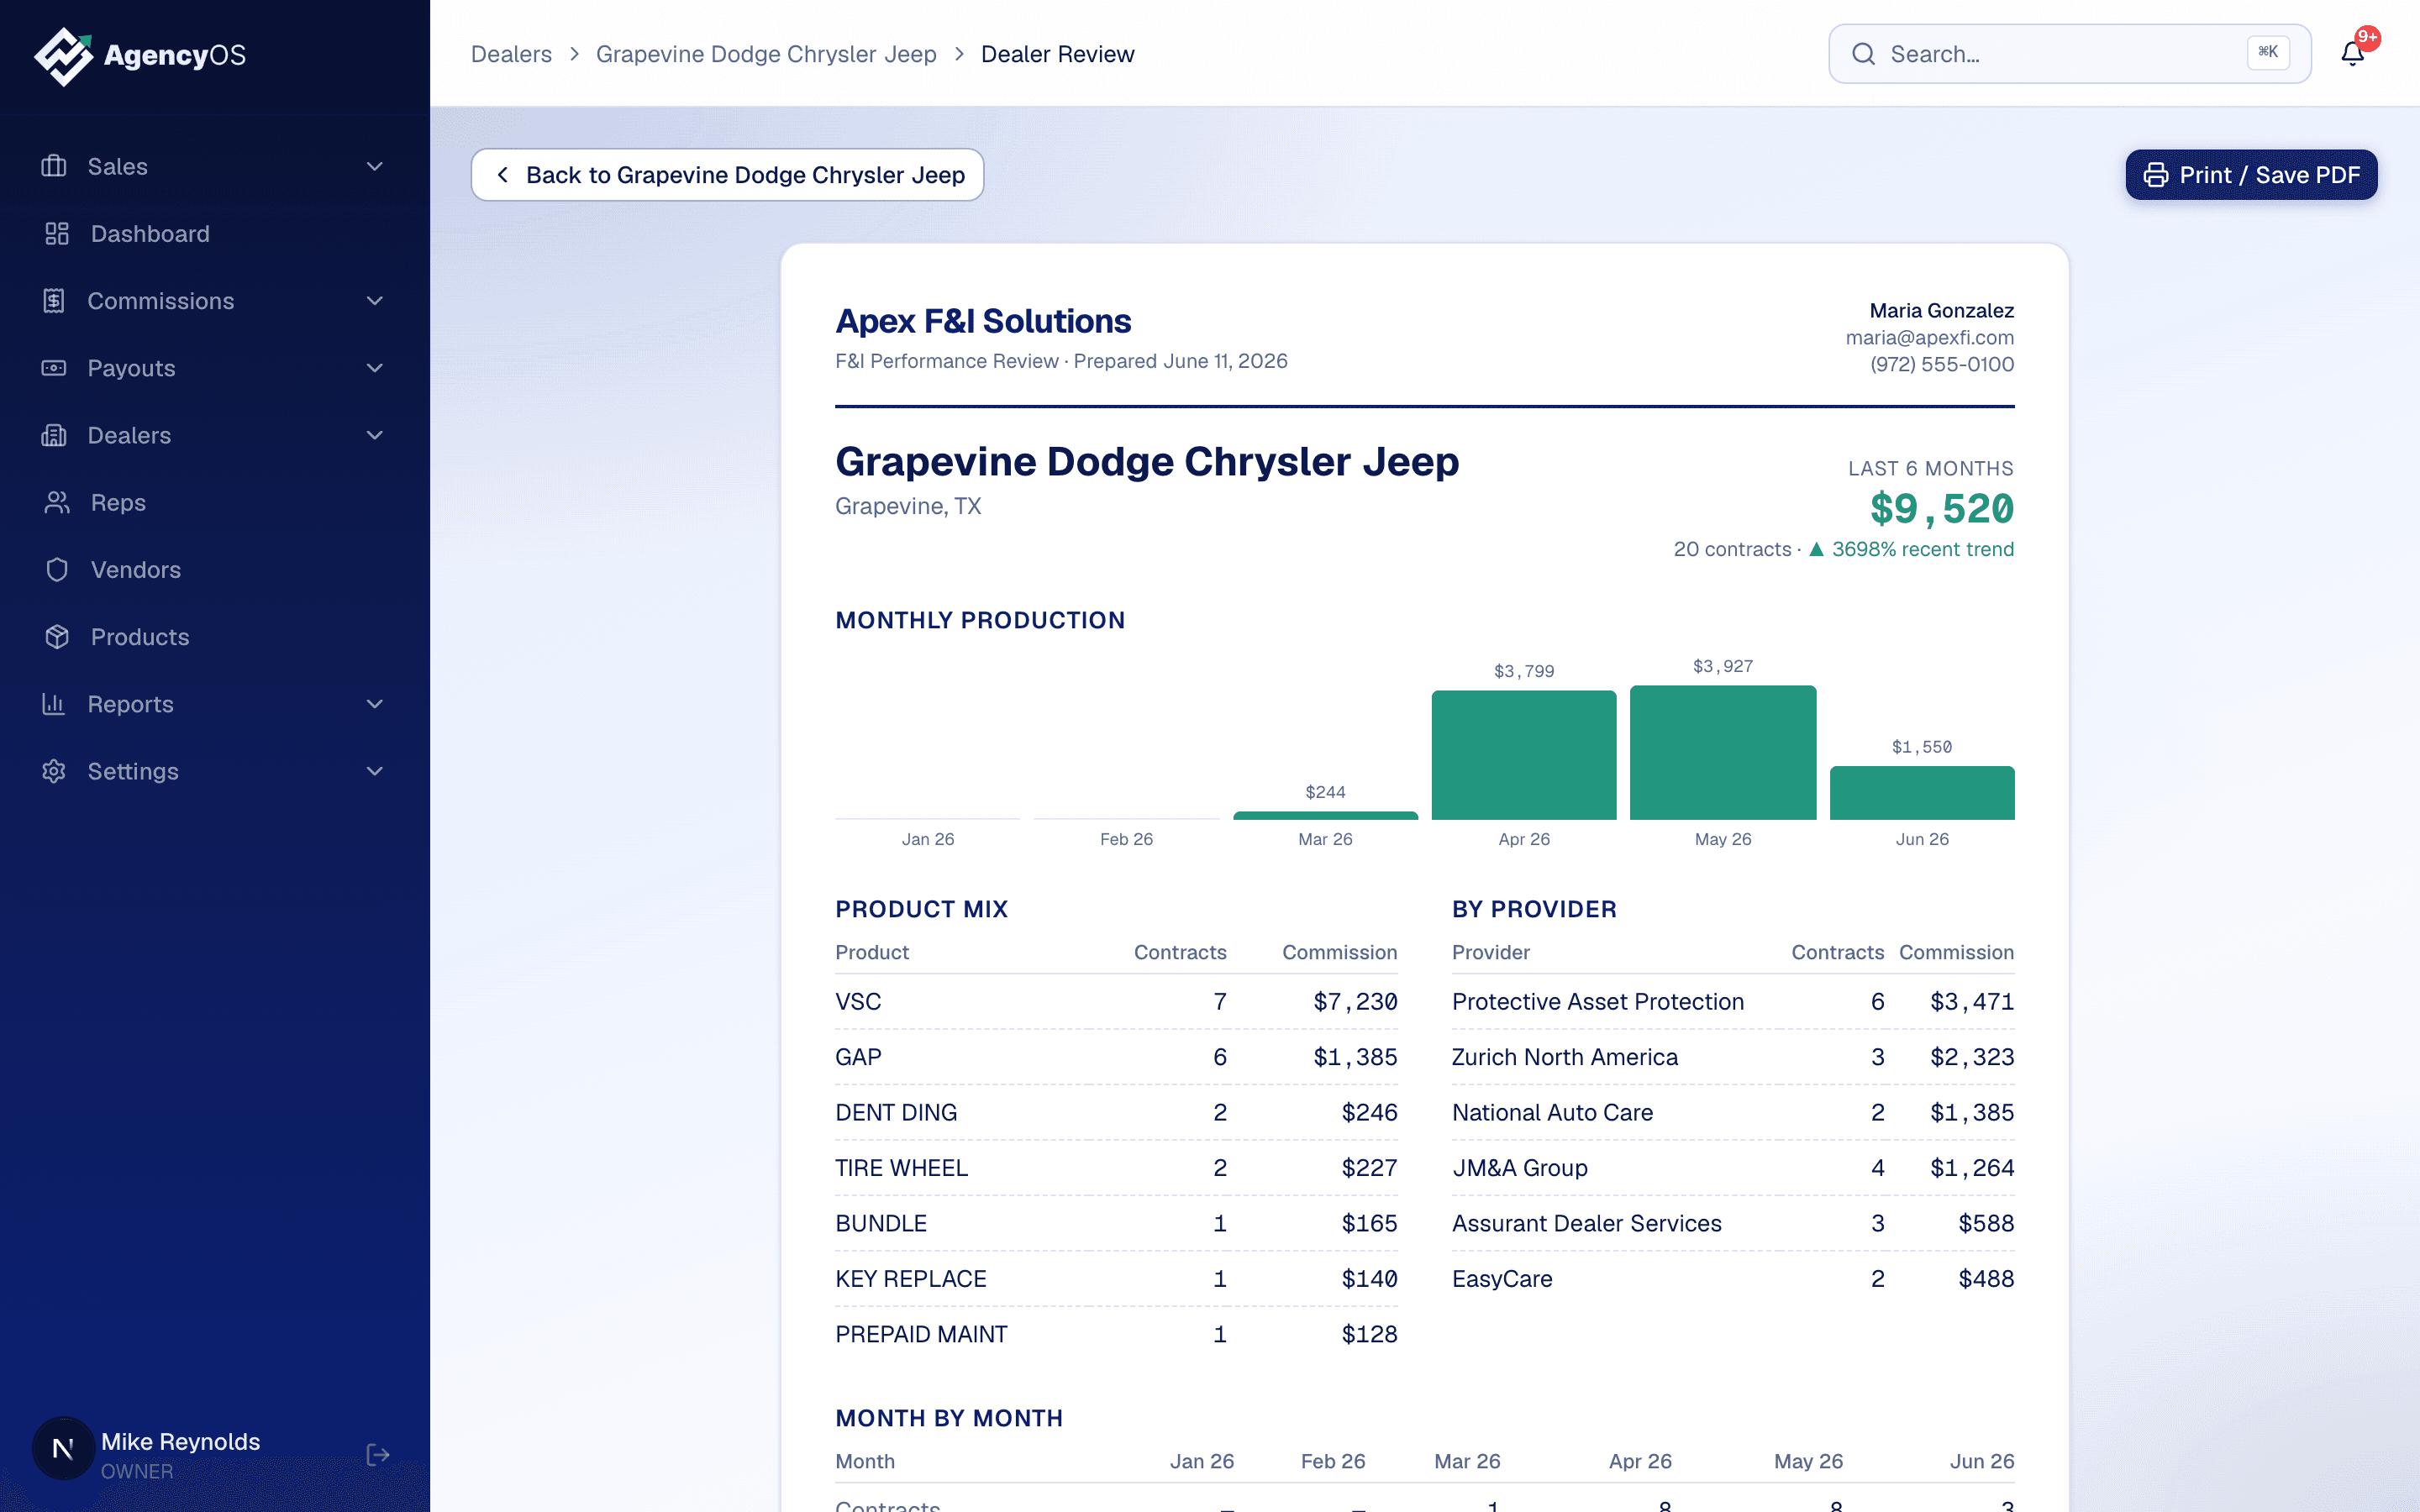Click the 9+ notification badge
Screen dimensions: 2420x1512
(x=2367, y=38)
